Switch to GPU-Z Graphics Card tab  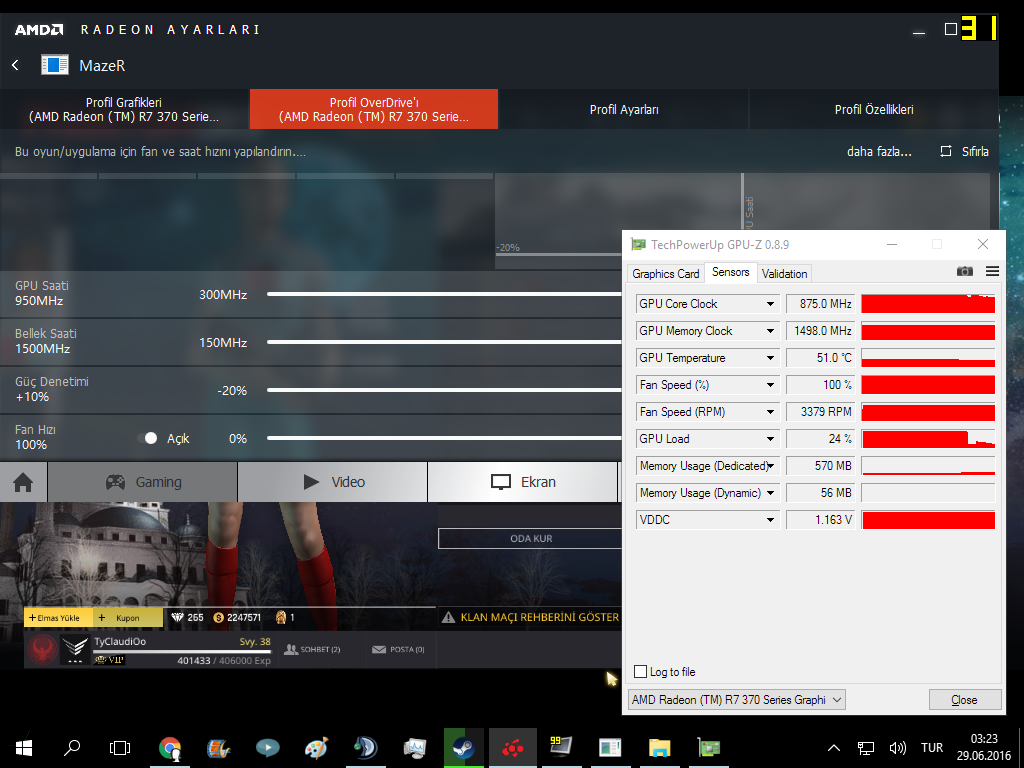pyautogui.click(x=665, y=274)
